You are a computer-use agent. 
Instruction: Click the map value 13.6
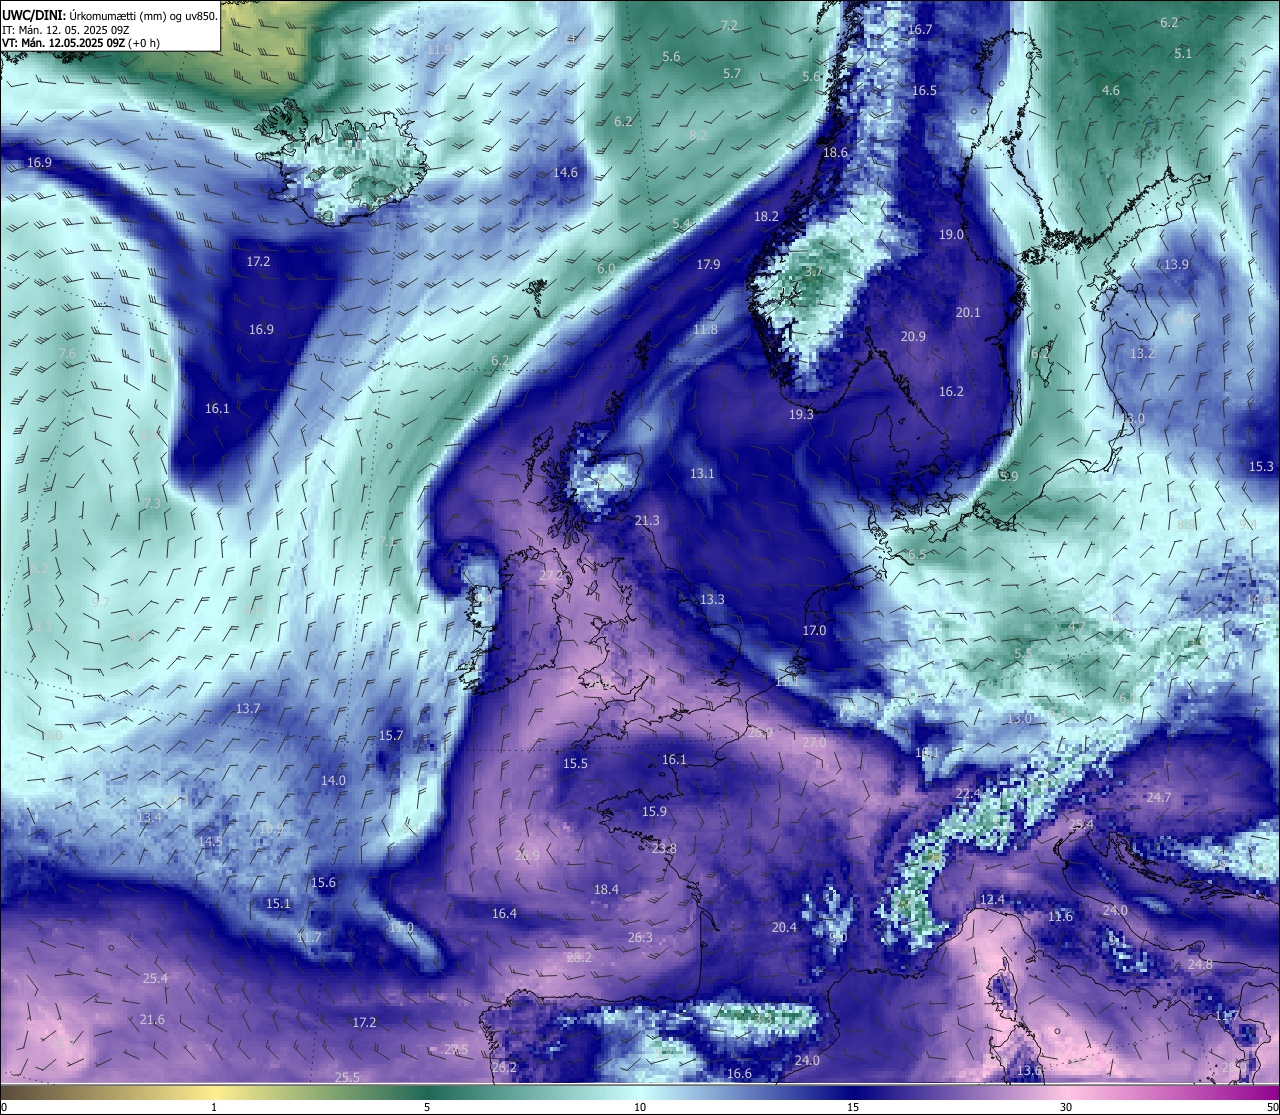pos(1029,1070)
